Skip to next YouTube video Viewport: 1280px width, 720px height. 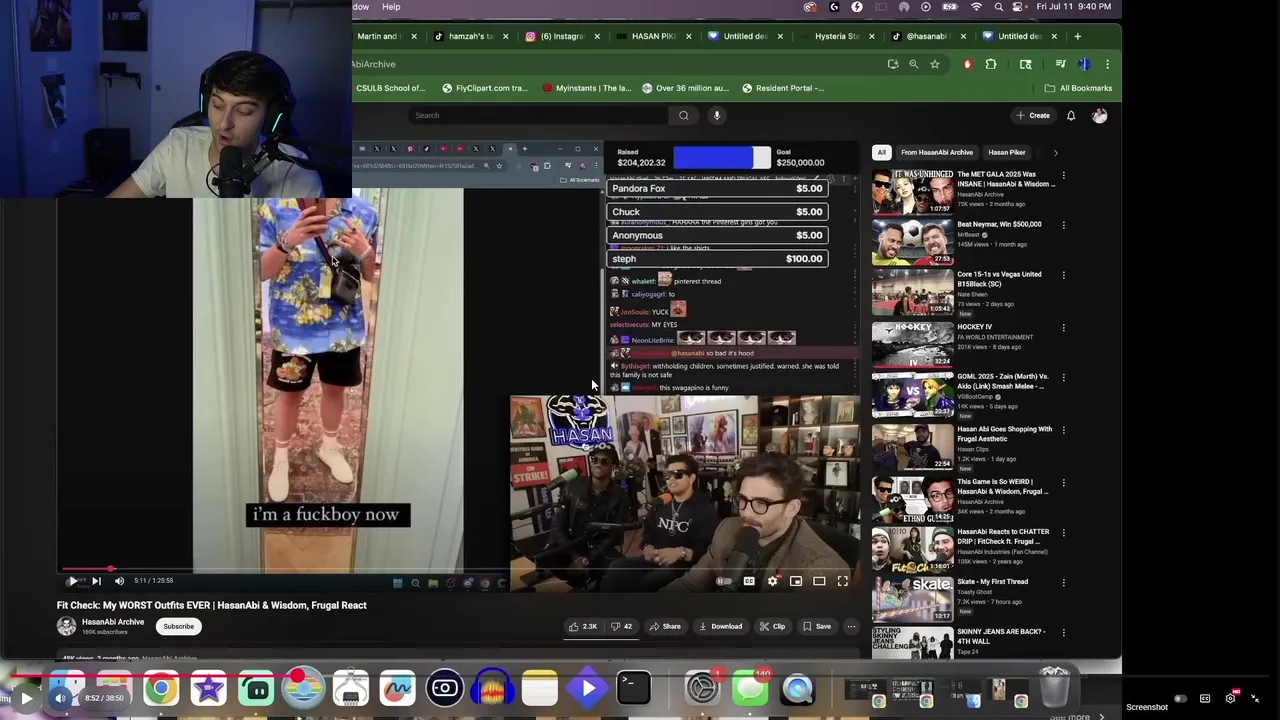[x=96, y=580]
